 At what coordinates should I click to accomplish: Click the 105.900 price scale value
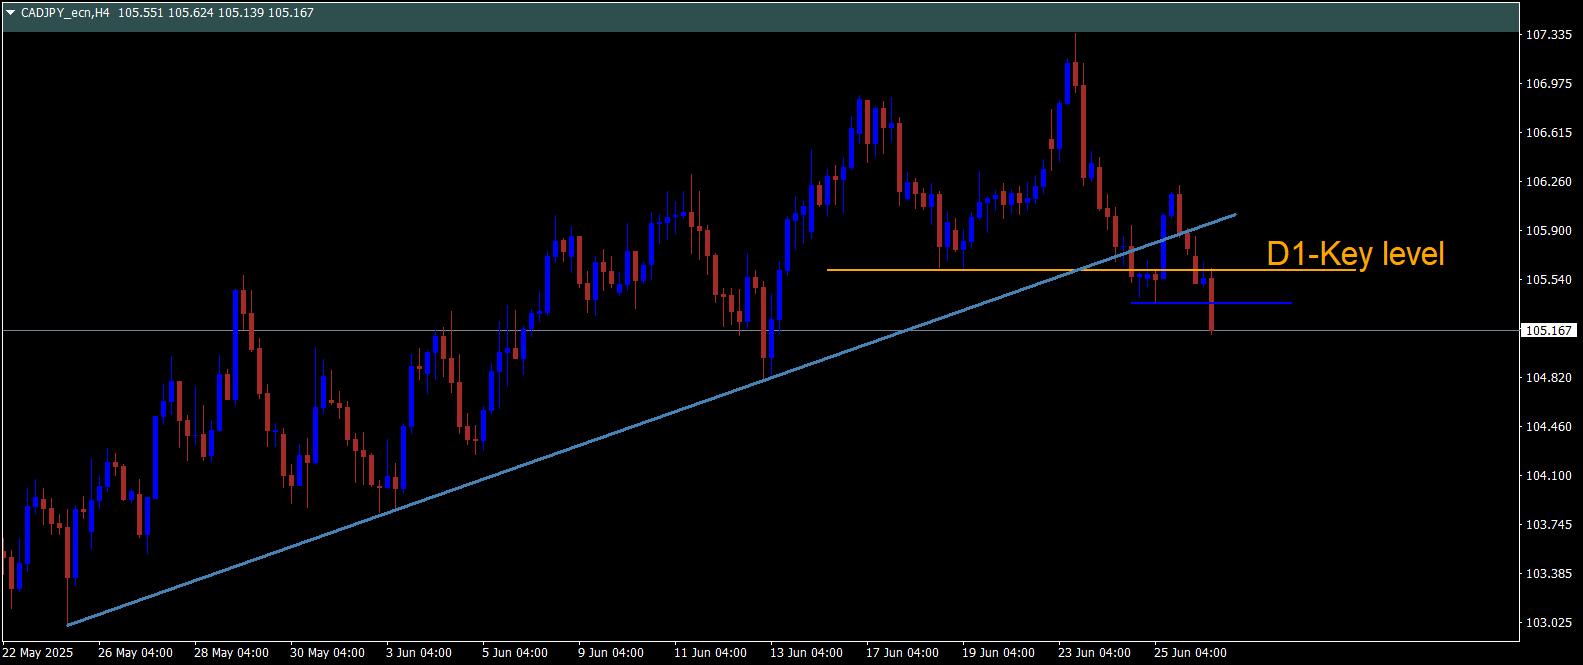1548,231
